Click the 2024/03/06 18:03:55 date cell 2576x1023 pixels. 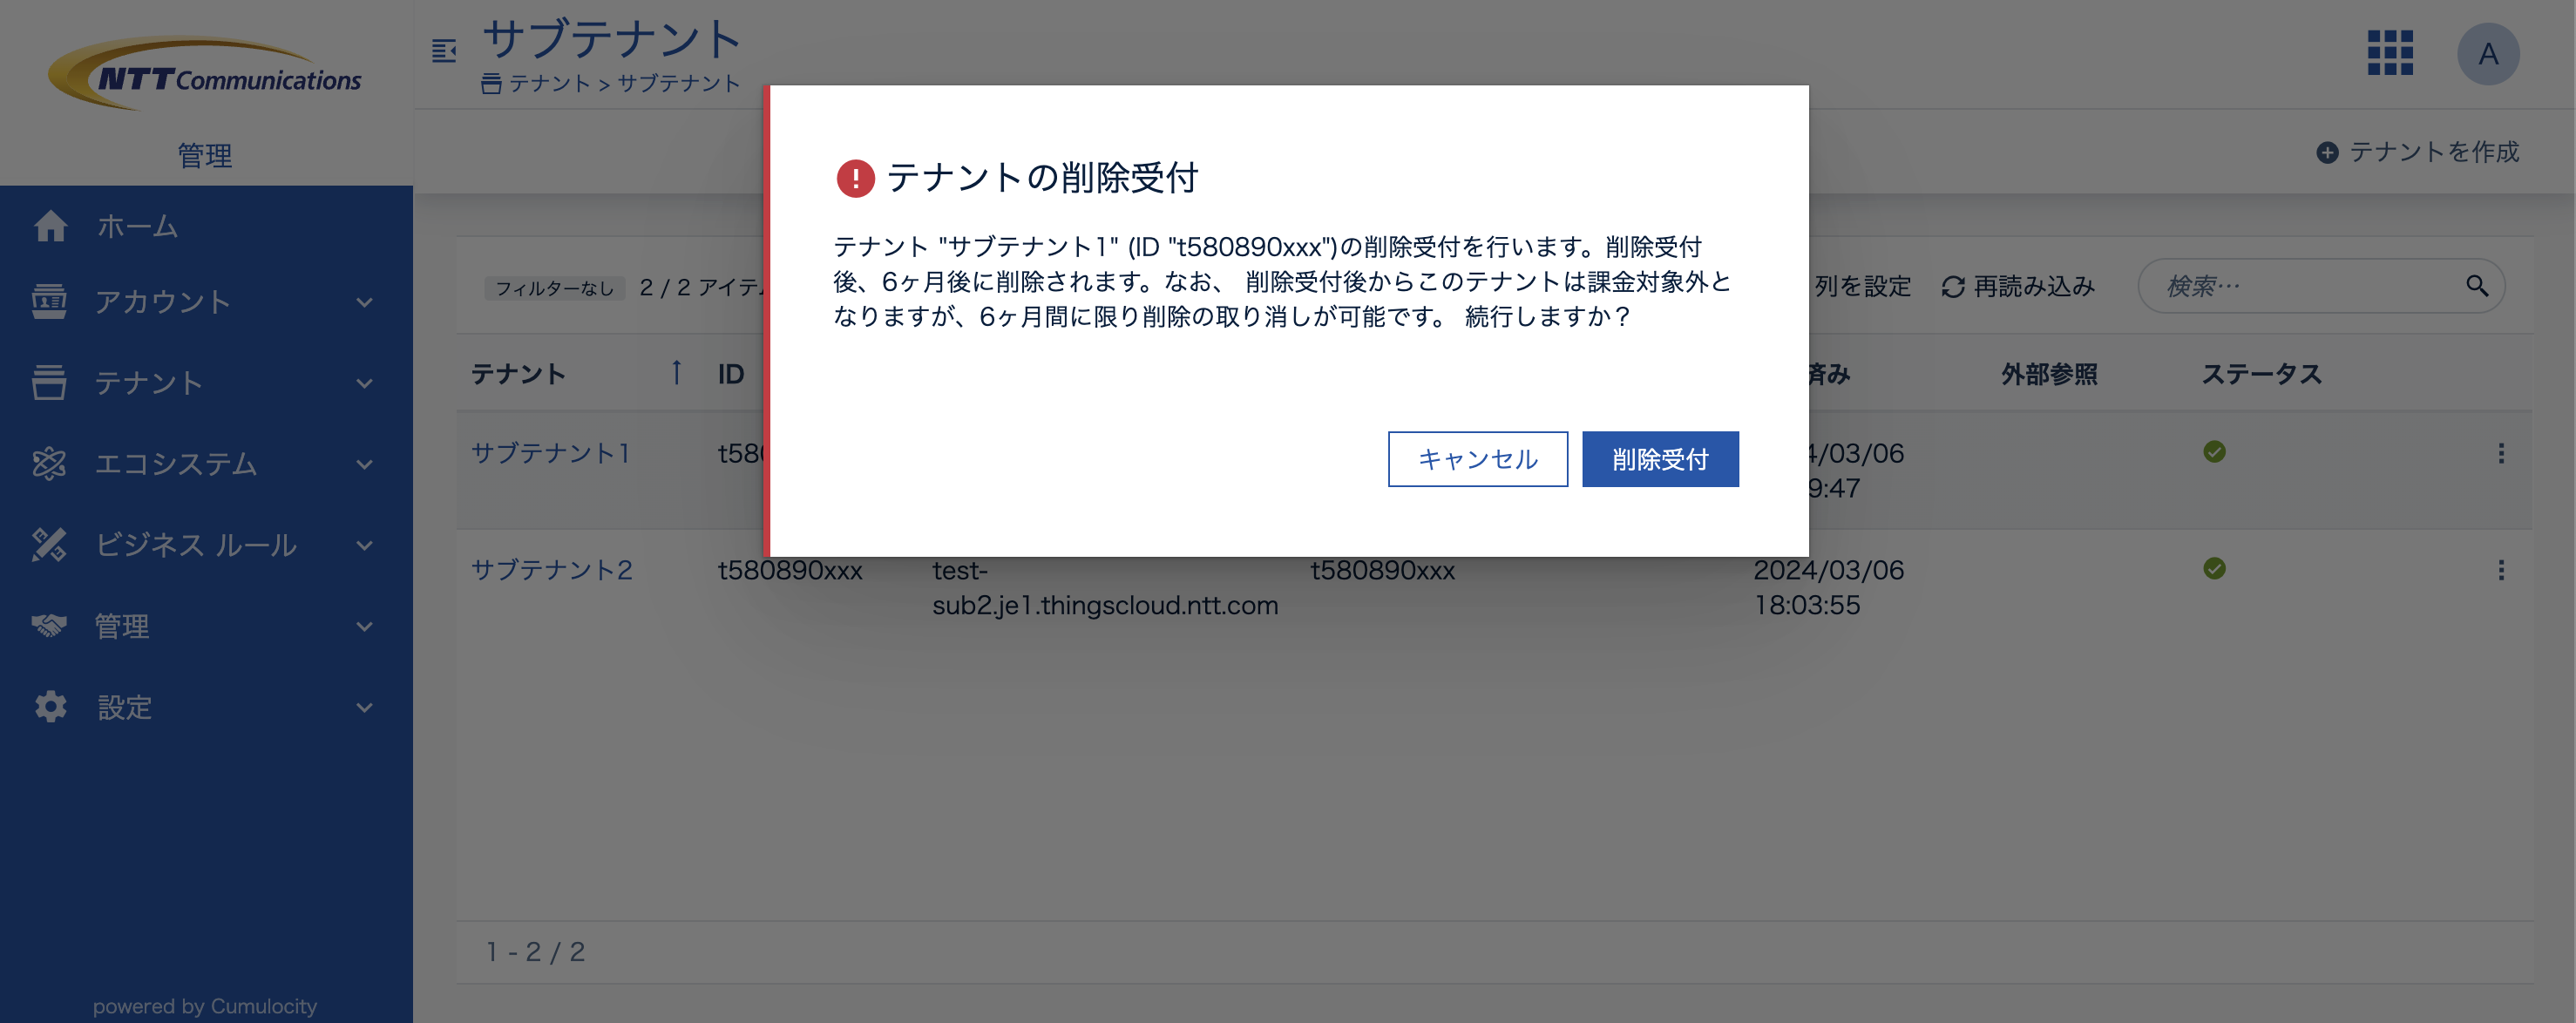[x=1828, y=588]
